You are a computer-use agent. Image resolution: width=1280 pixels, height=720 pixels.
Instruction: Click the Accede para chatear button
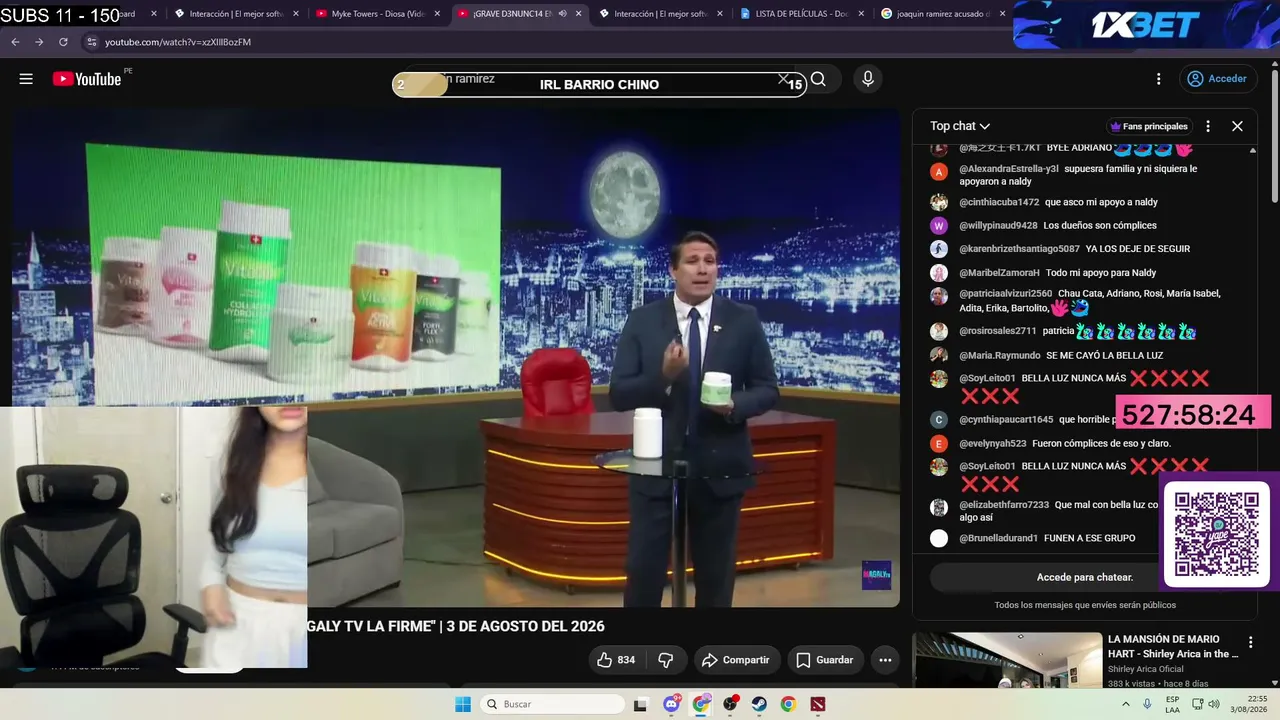[x=1085, y=577]
